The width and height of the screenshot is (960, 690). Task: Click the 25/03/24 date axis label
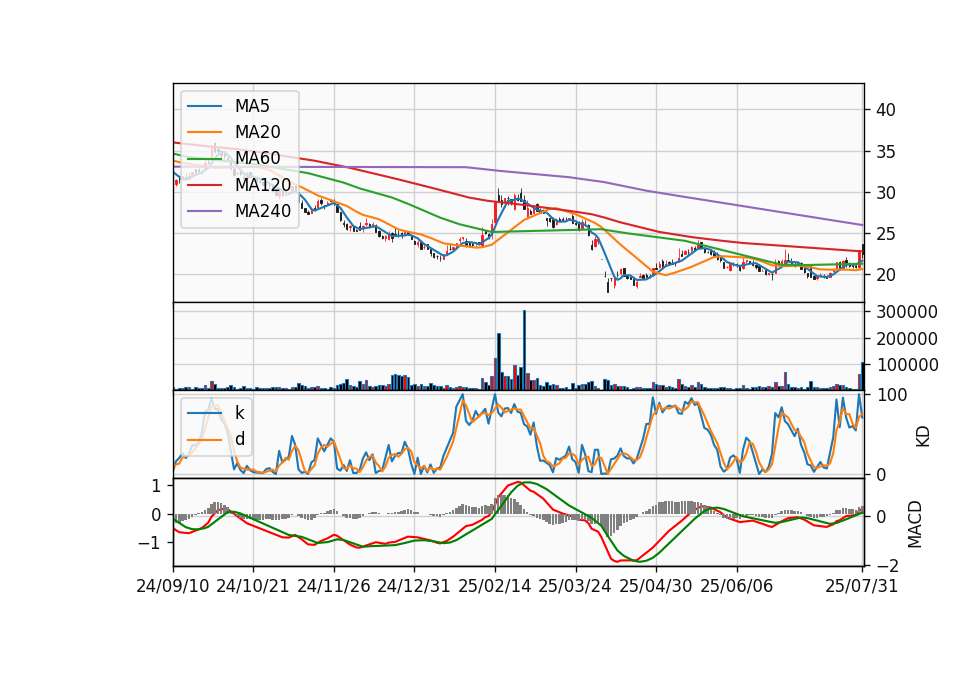point(575,586)
